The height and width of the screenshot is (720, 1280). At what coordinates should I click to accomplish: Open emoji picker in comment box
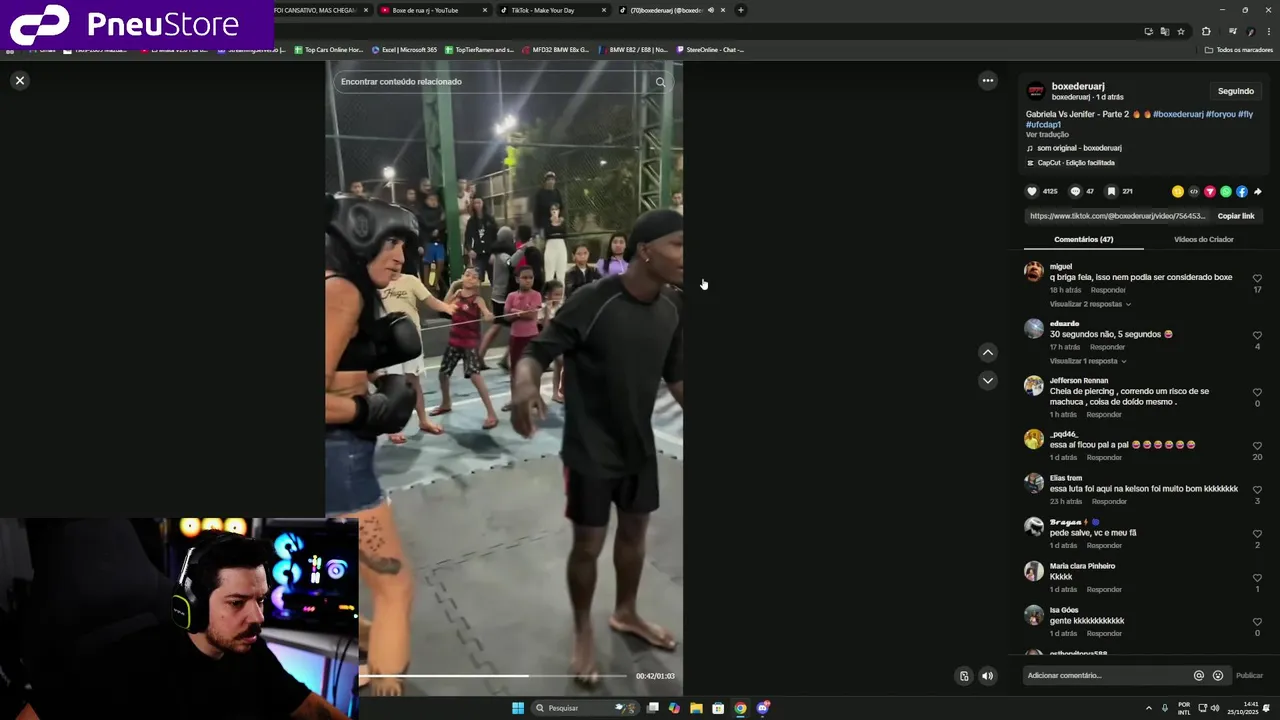(x=1217, y=675)
